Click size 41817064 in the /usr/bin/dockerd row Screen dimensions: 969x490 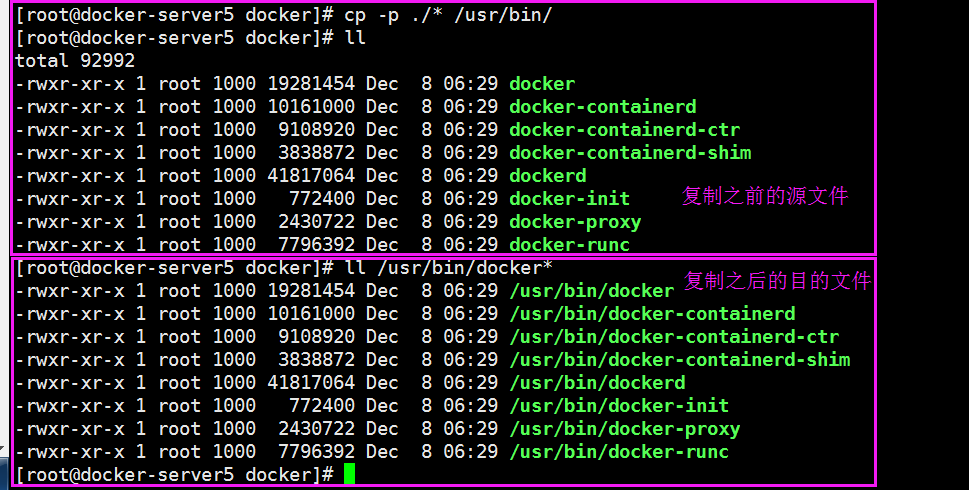click(x=311, y=383)
